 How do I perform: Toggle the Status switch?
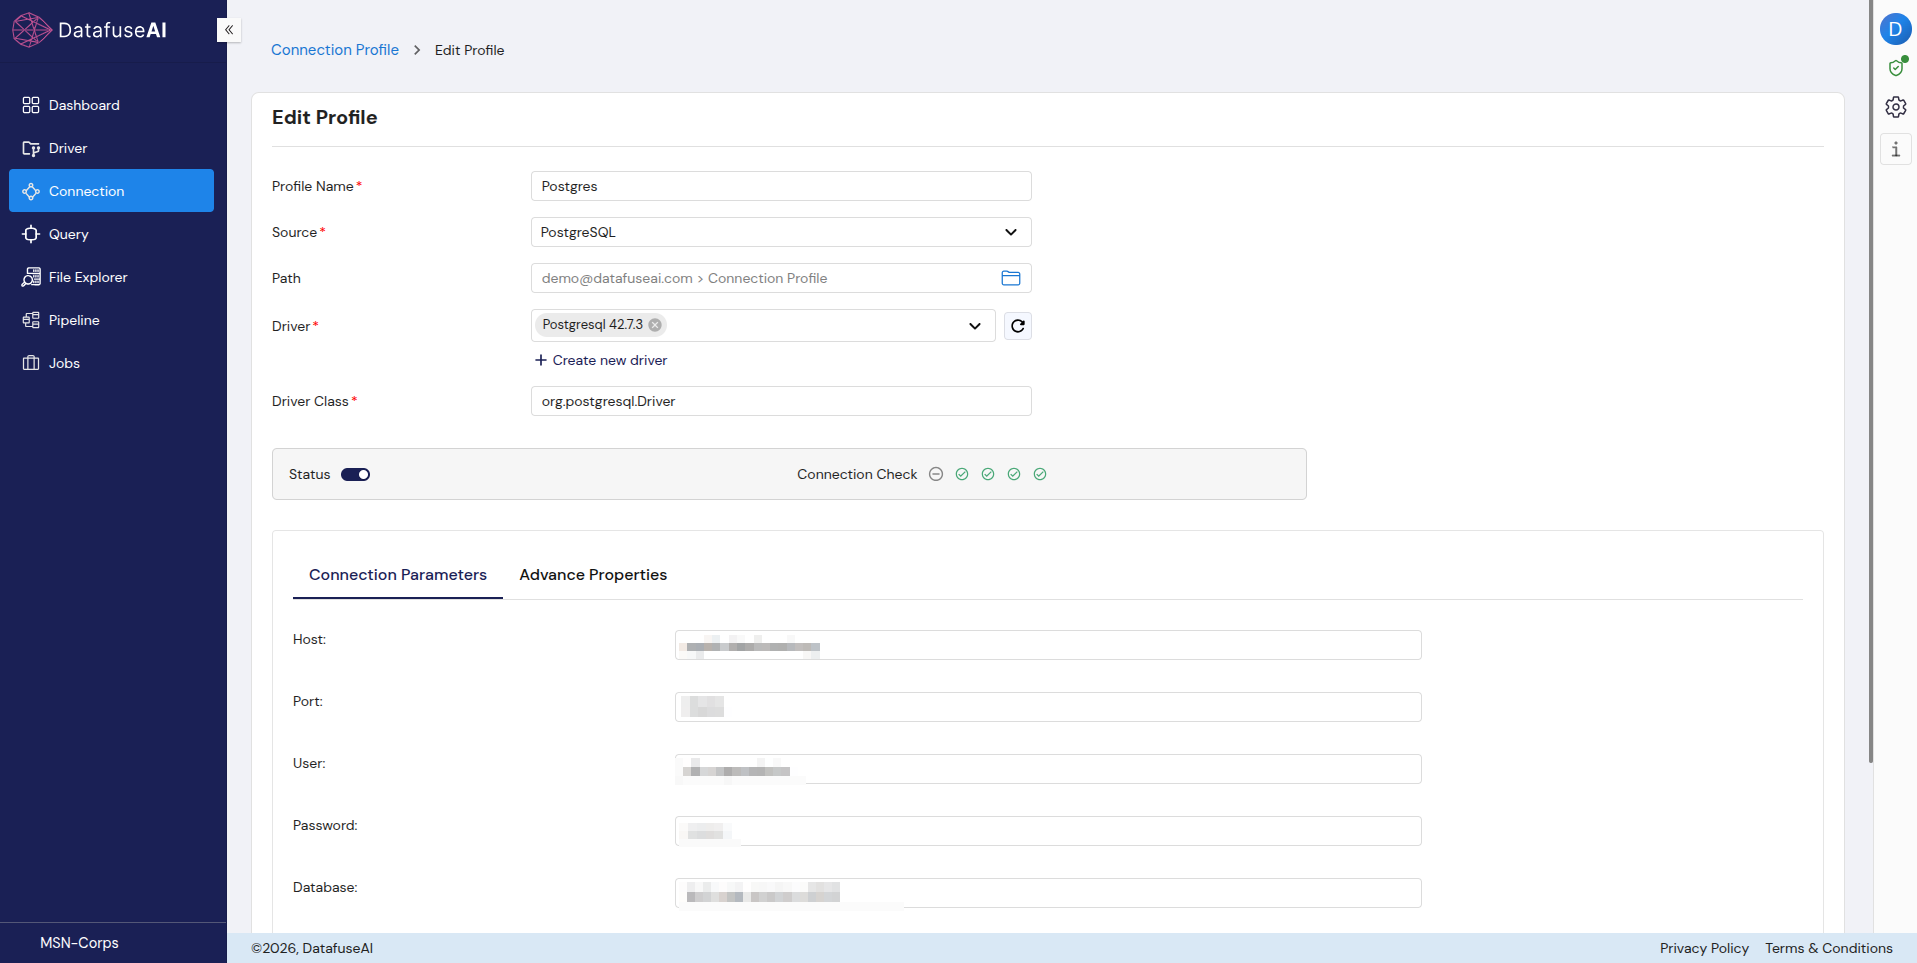coord(356,475)
